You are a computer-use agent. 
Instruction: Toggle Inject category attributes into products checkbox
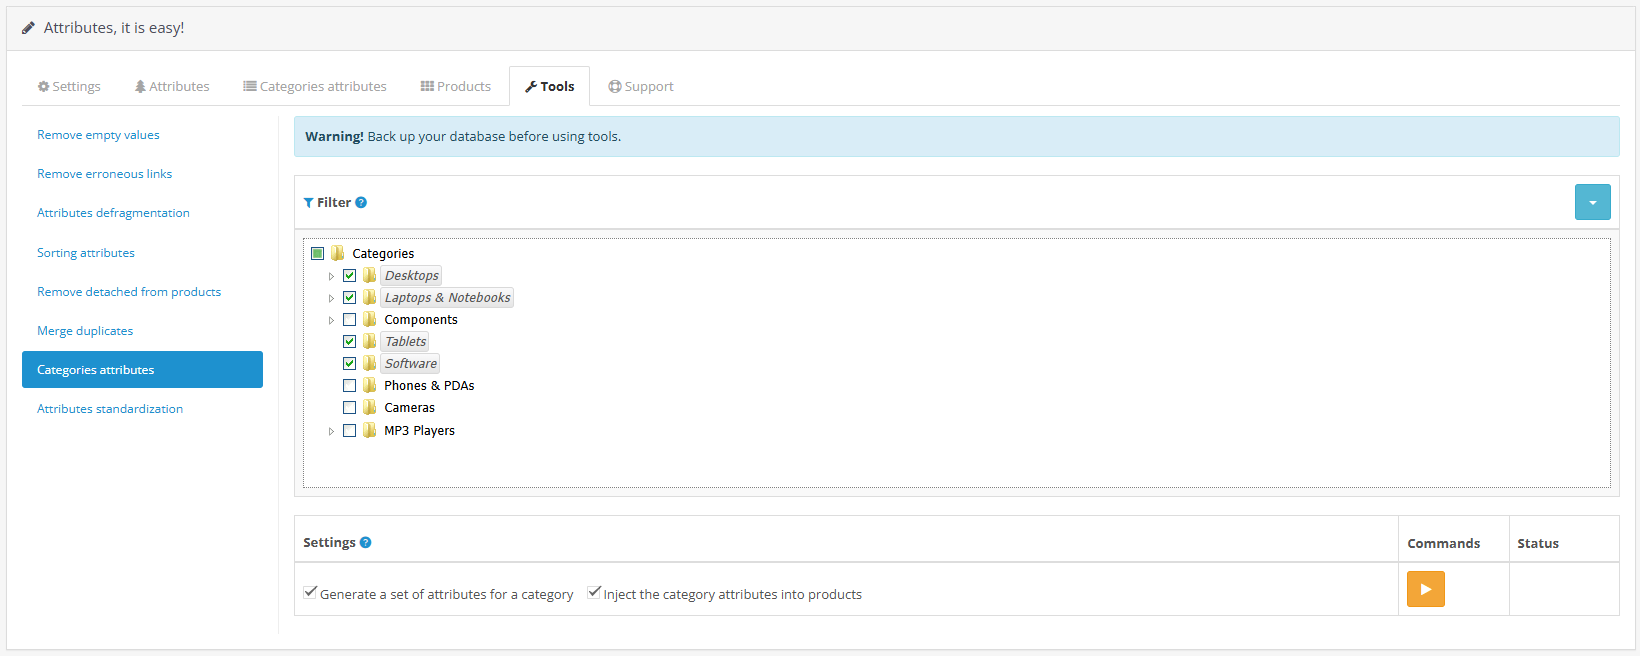pos(594,592)
